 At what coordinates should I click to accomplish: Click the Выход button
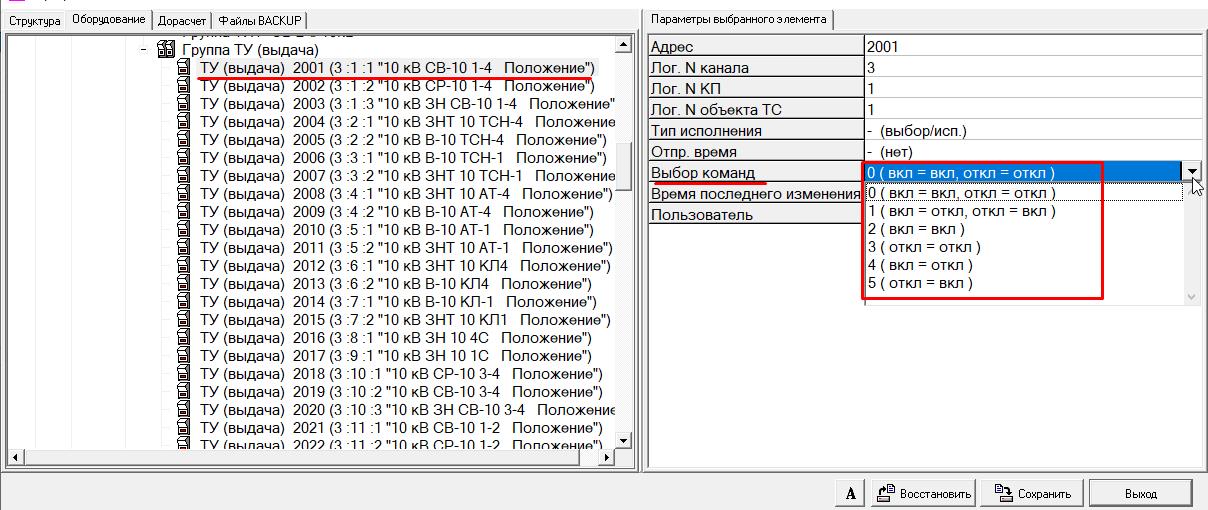click(x=1140, y=493)
